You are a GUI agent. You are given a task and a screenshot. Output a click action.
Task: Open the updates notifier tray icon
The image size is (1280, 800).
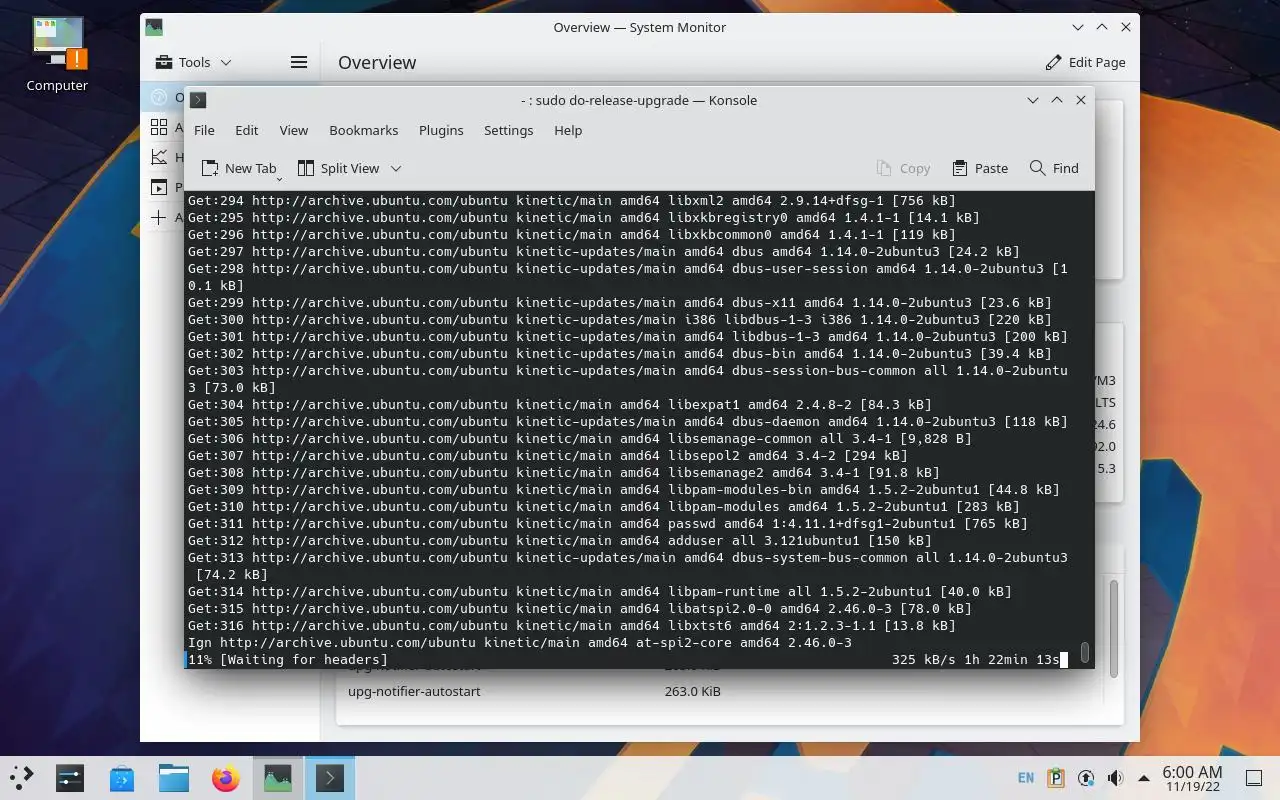tap(1086, 777)
